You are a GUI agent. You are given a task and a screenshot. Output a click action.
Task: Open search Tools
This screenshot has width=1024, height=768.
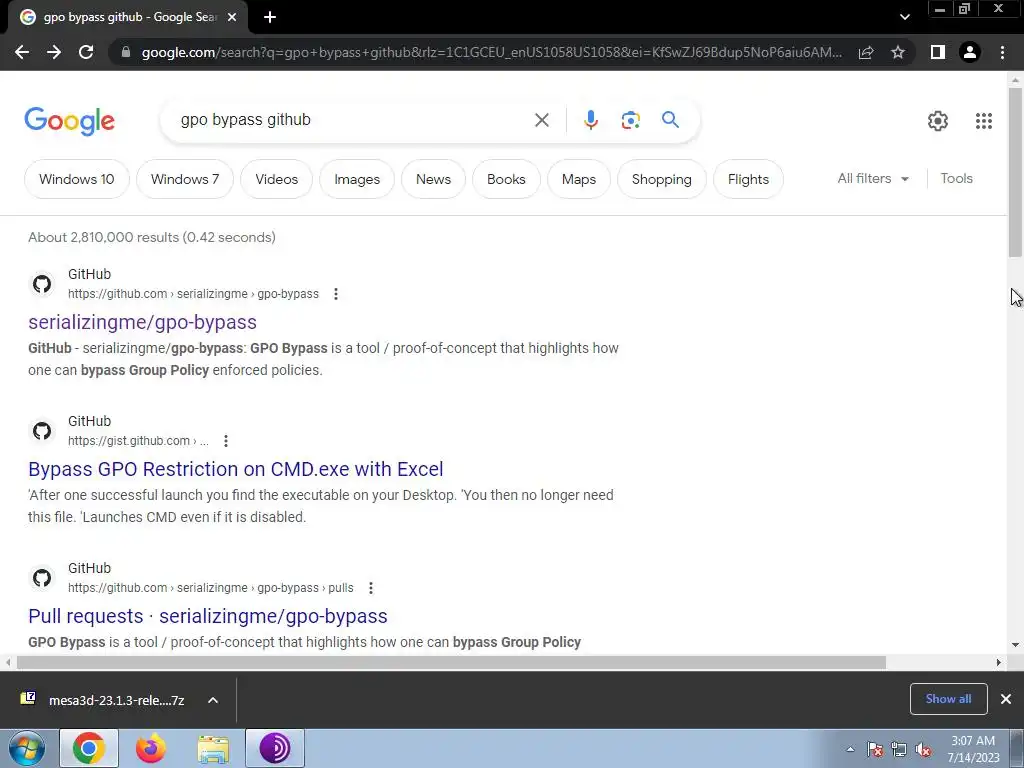(x=956, y=178)
